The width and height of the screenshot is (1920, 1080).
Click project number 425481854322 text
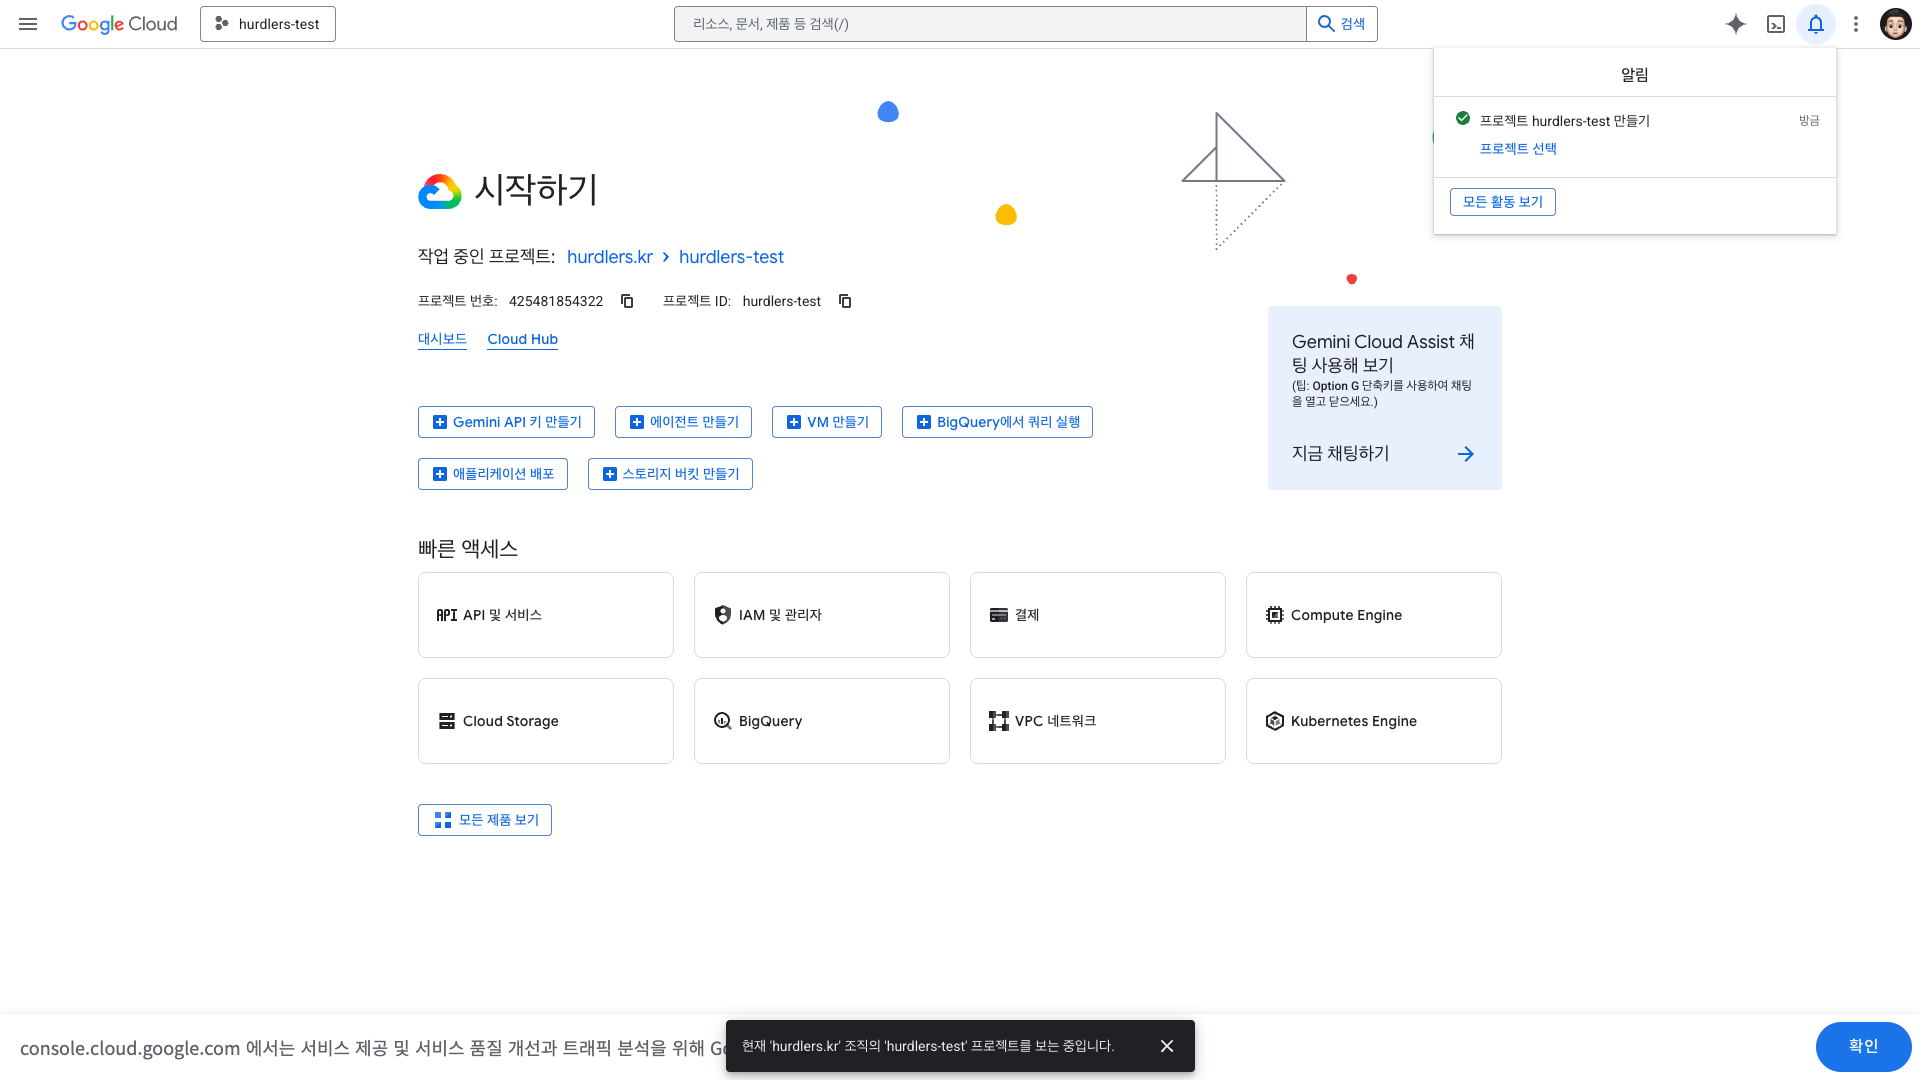[556, 301]
